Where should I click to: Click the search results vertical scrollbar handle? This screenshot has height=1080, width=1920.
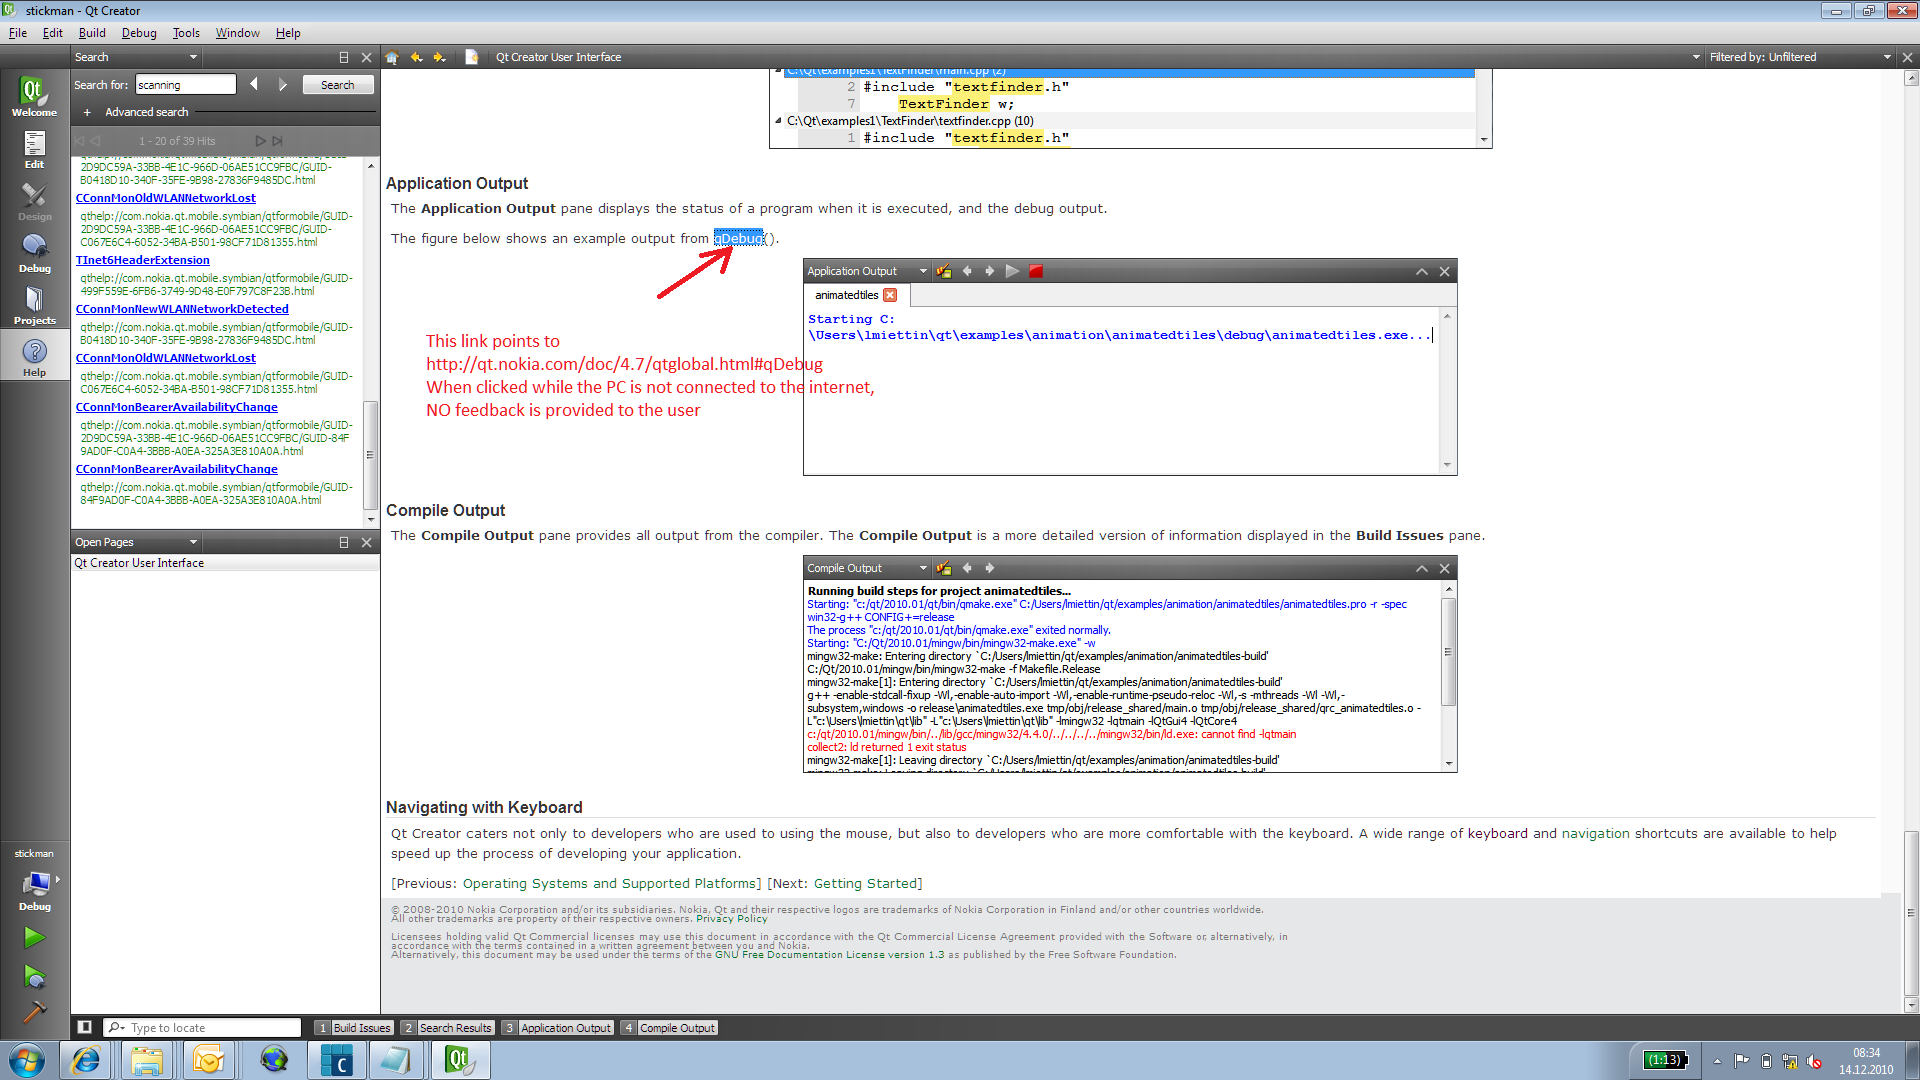(370, 455)
